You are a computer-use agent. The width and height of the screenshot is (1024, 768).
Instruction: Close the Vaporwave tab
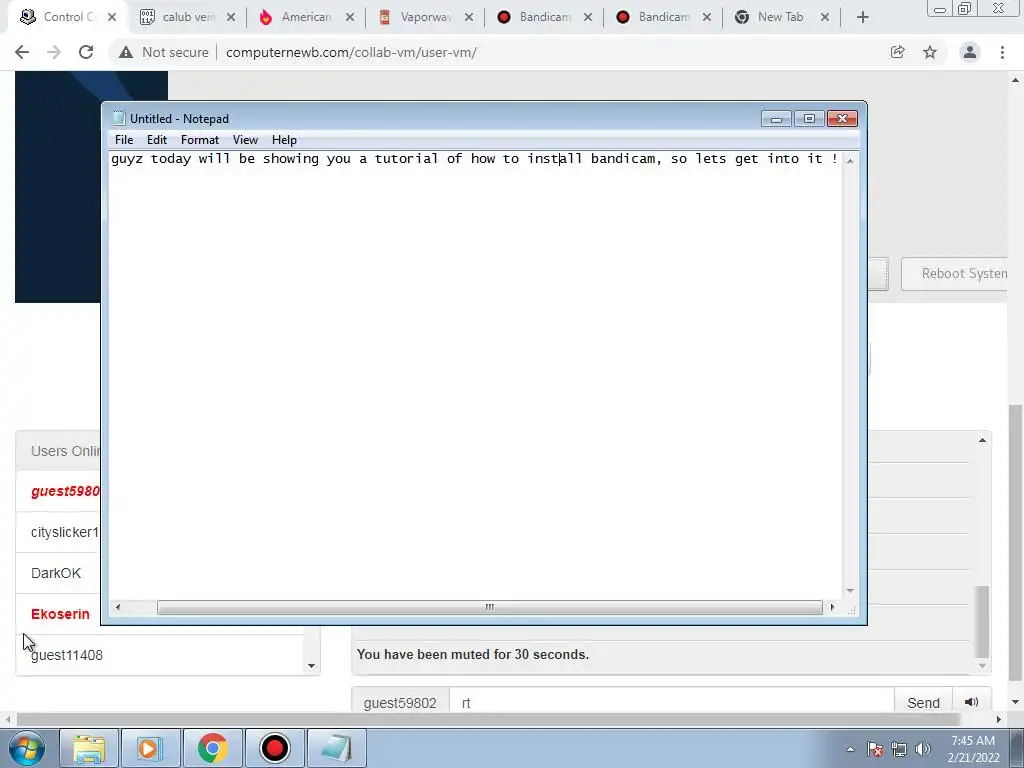469,18
